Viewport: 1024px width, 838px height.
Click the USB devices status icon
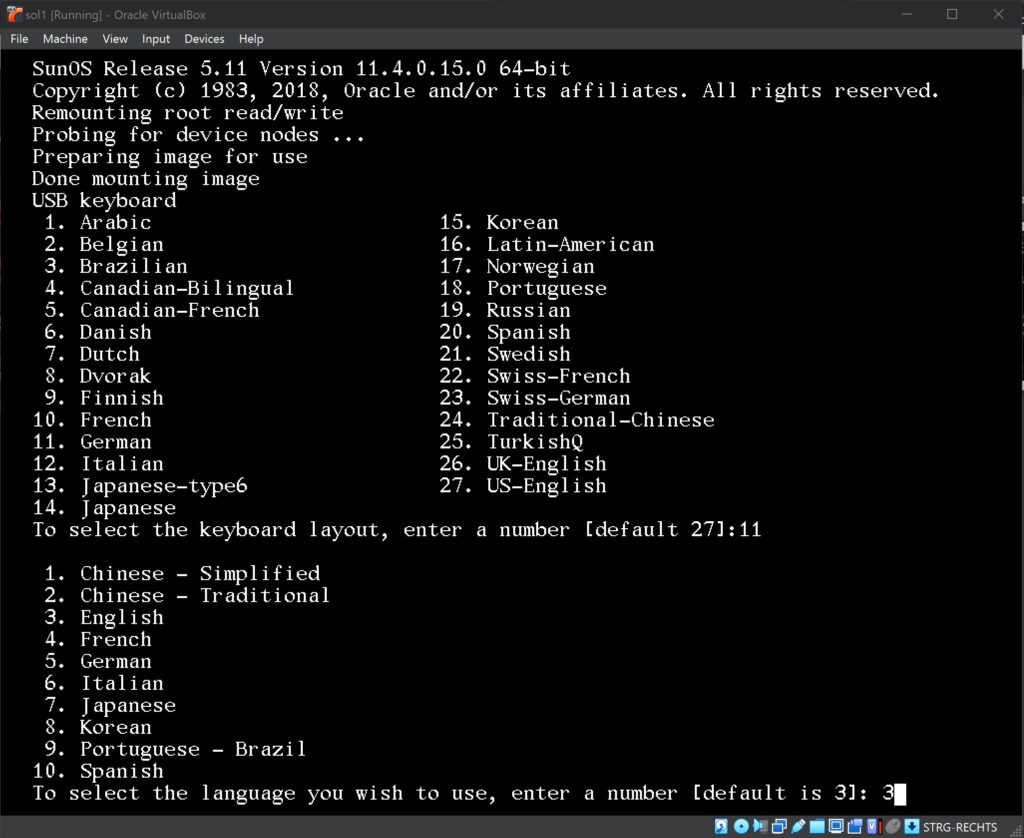click(798, 826)
